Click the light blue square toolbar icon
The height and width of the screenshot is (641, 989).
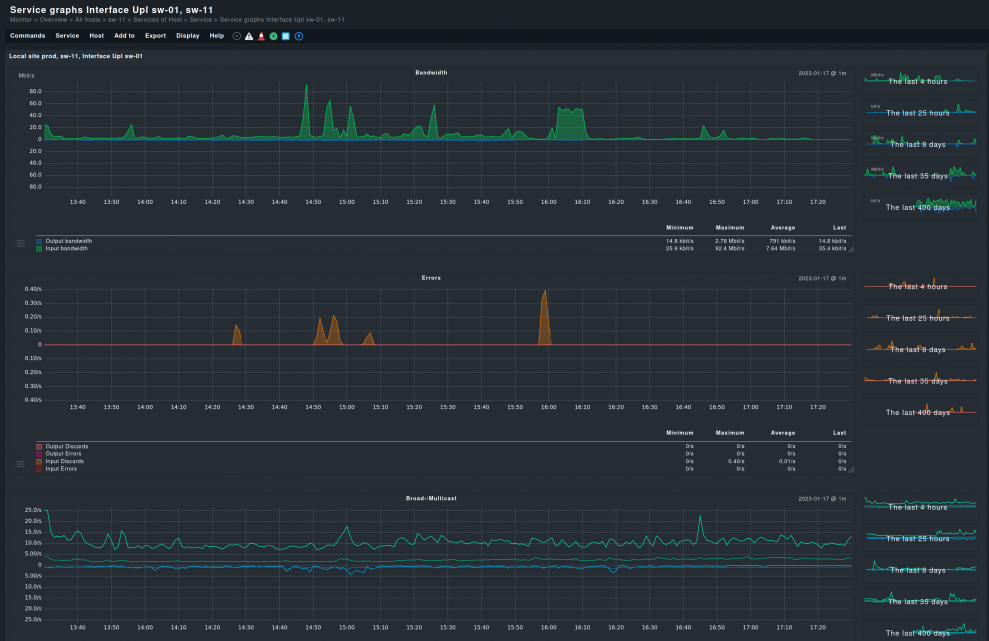click(286, 36)
